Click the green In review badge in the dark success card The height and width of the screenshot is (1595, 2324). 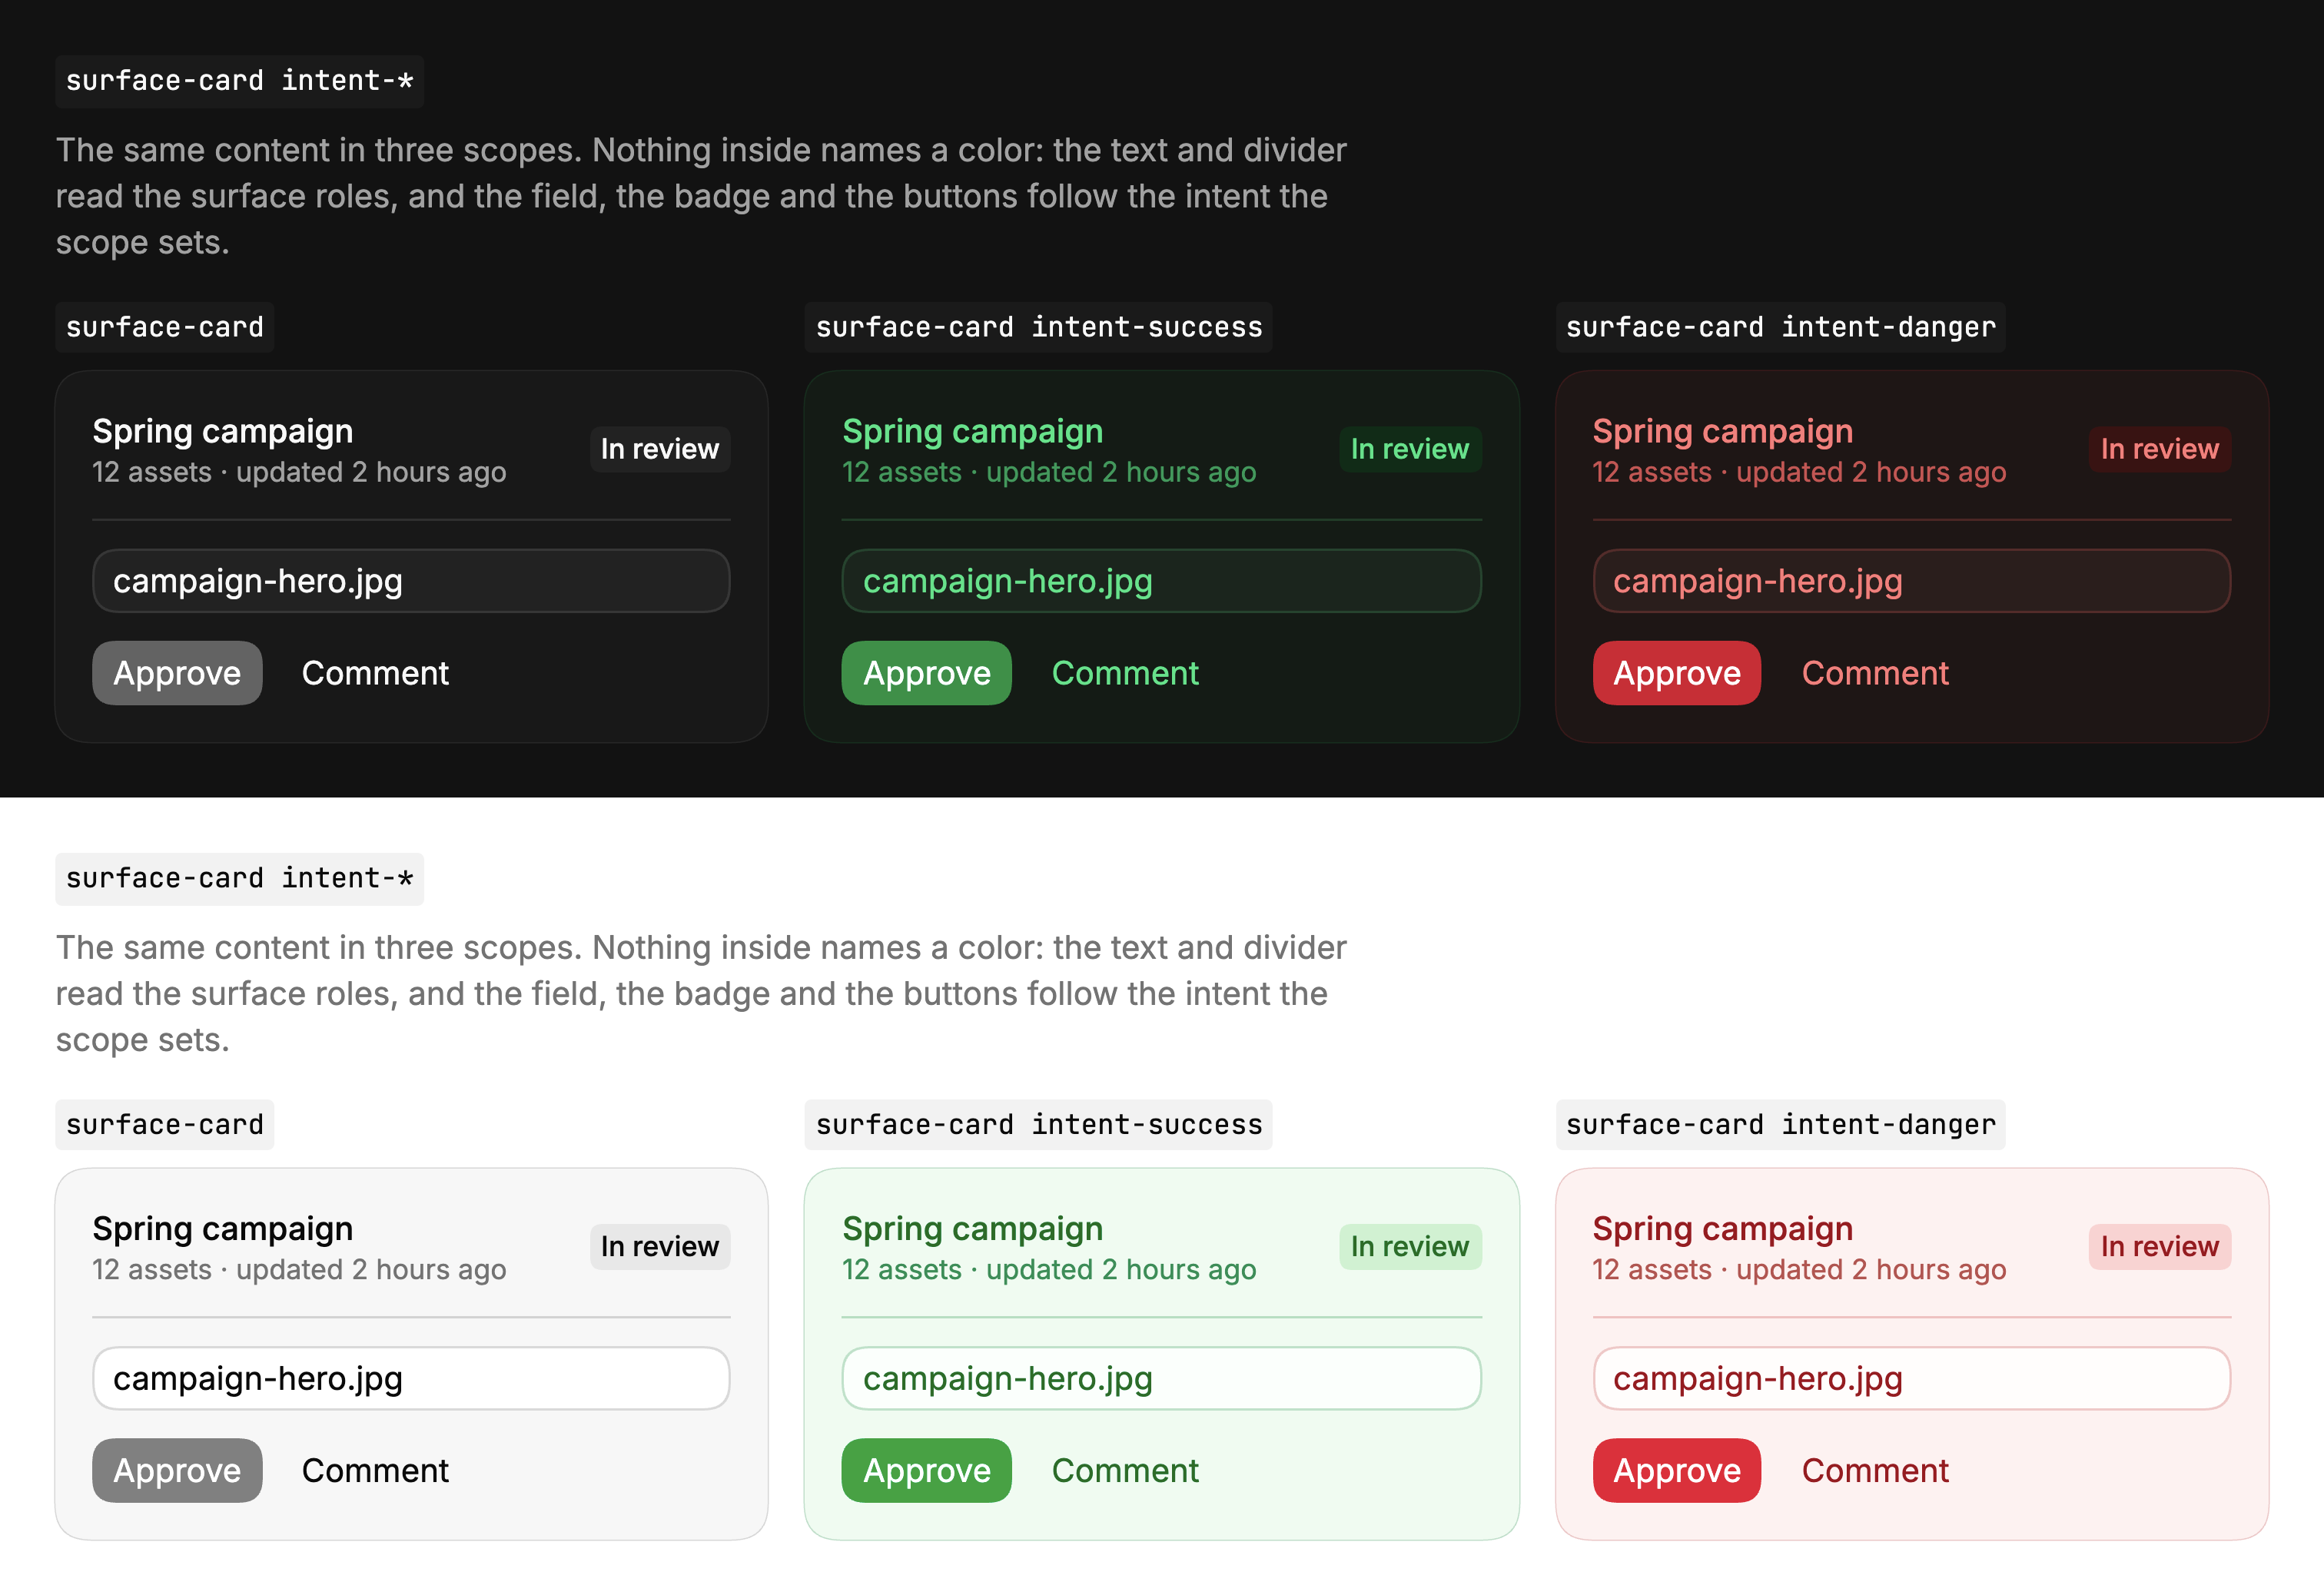(1410, 449)
